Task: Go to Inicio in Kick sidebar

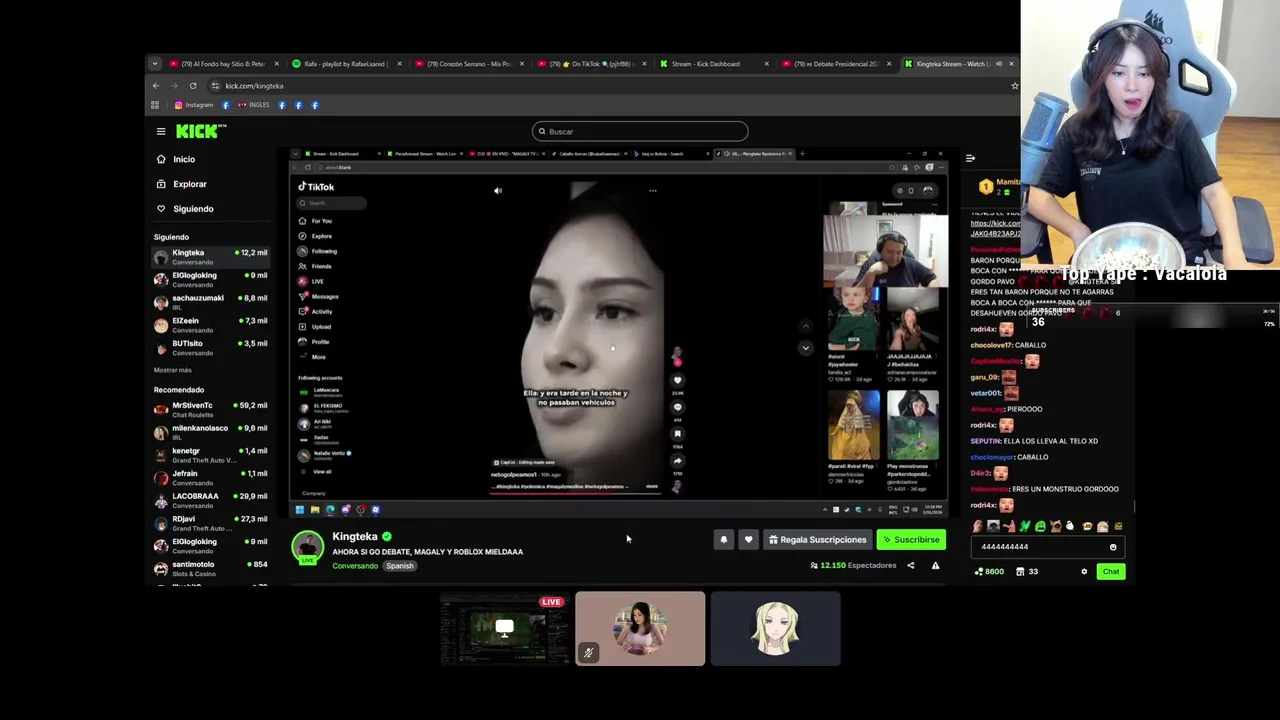Action: pos(176,159)
